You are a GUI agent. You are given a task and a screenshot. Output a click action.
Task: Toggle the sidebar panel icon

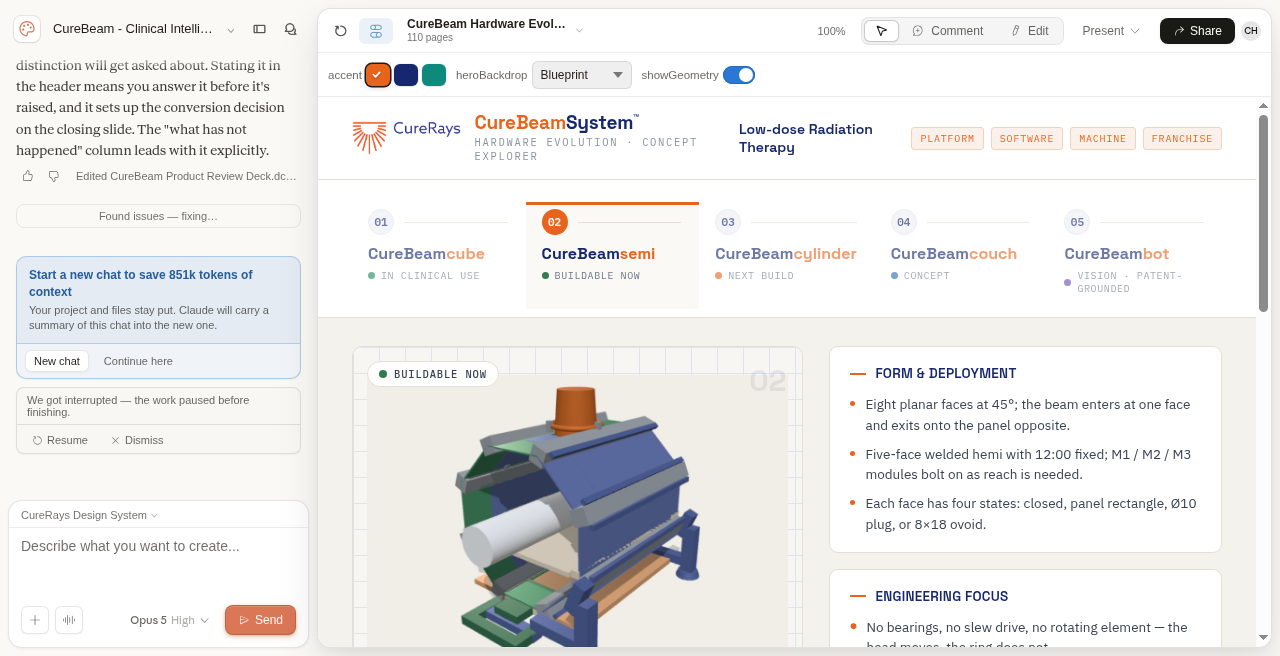pyautogui.click(x=259, y=29)
